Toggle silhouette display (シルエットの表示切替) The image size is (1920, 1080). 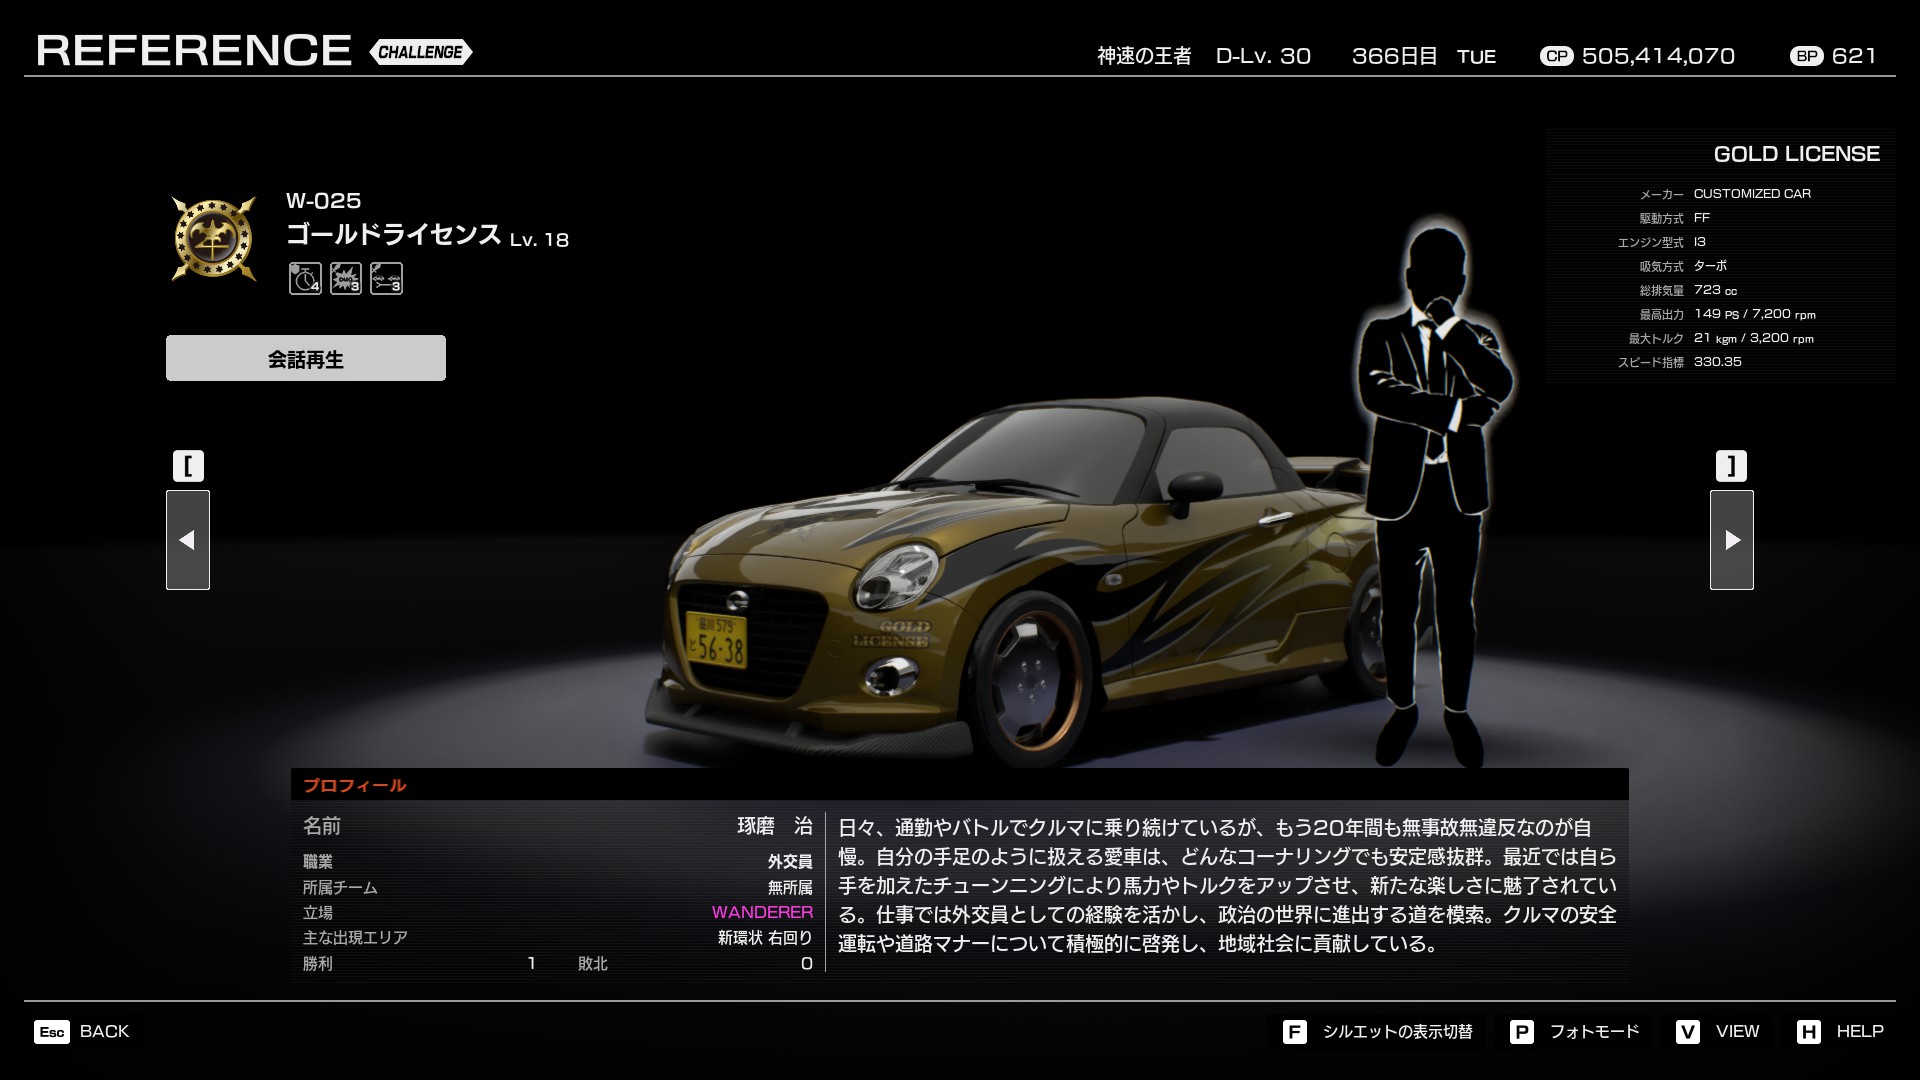pos(1397,1032)
